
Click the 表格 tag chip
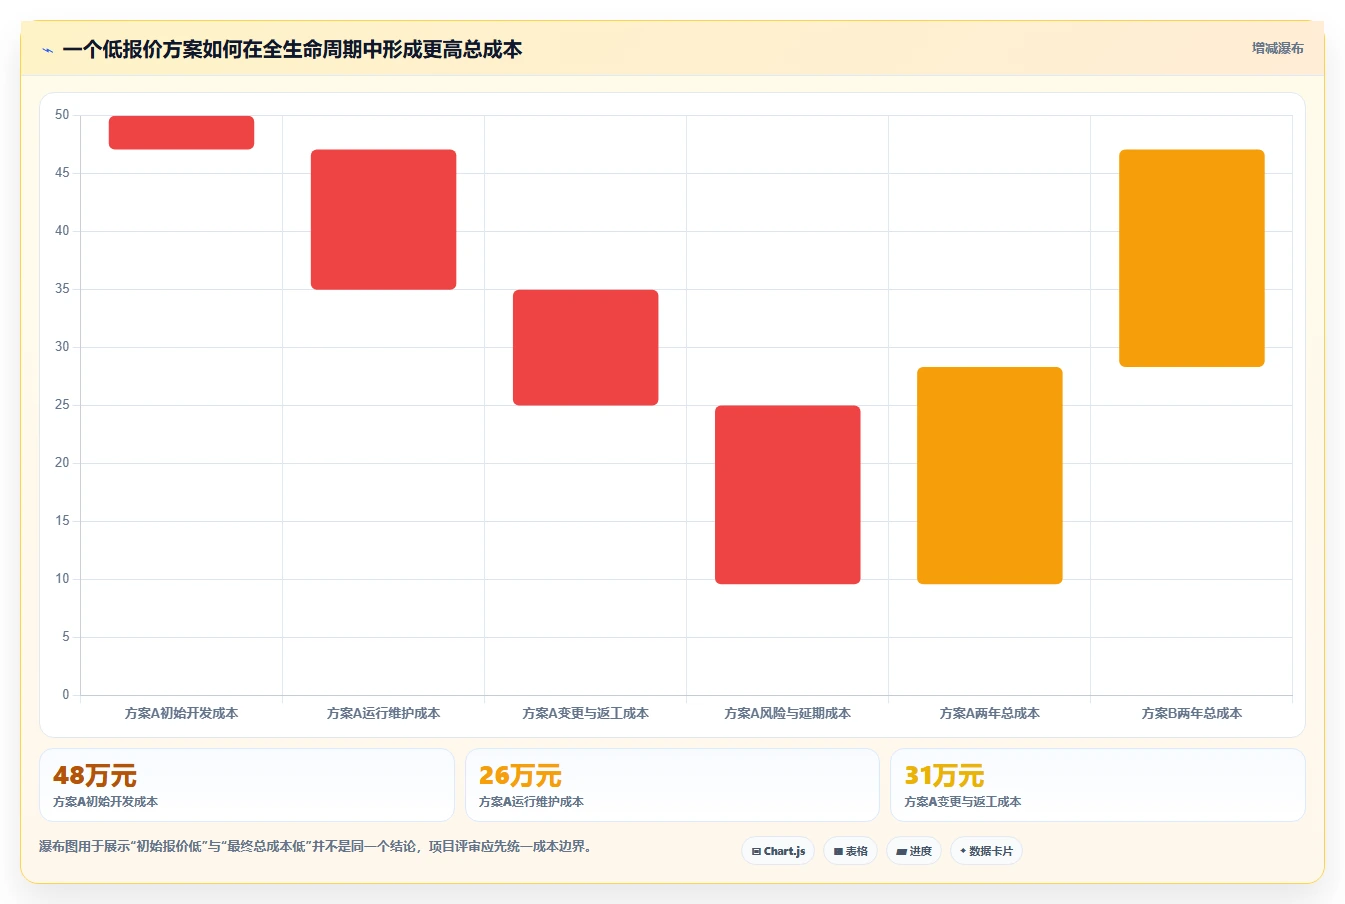tap(850, 851)
